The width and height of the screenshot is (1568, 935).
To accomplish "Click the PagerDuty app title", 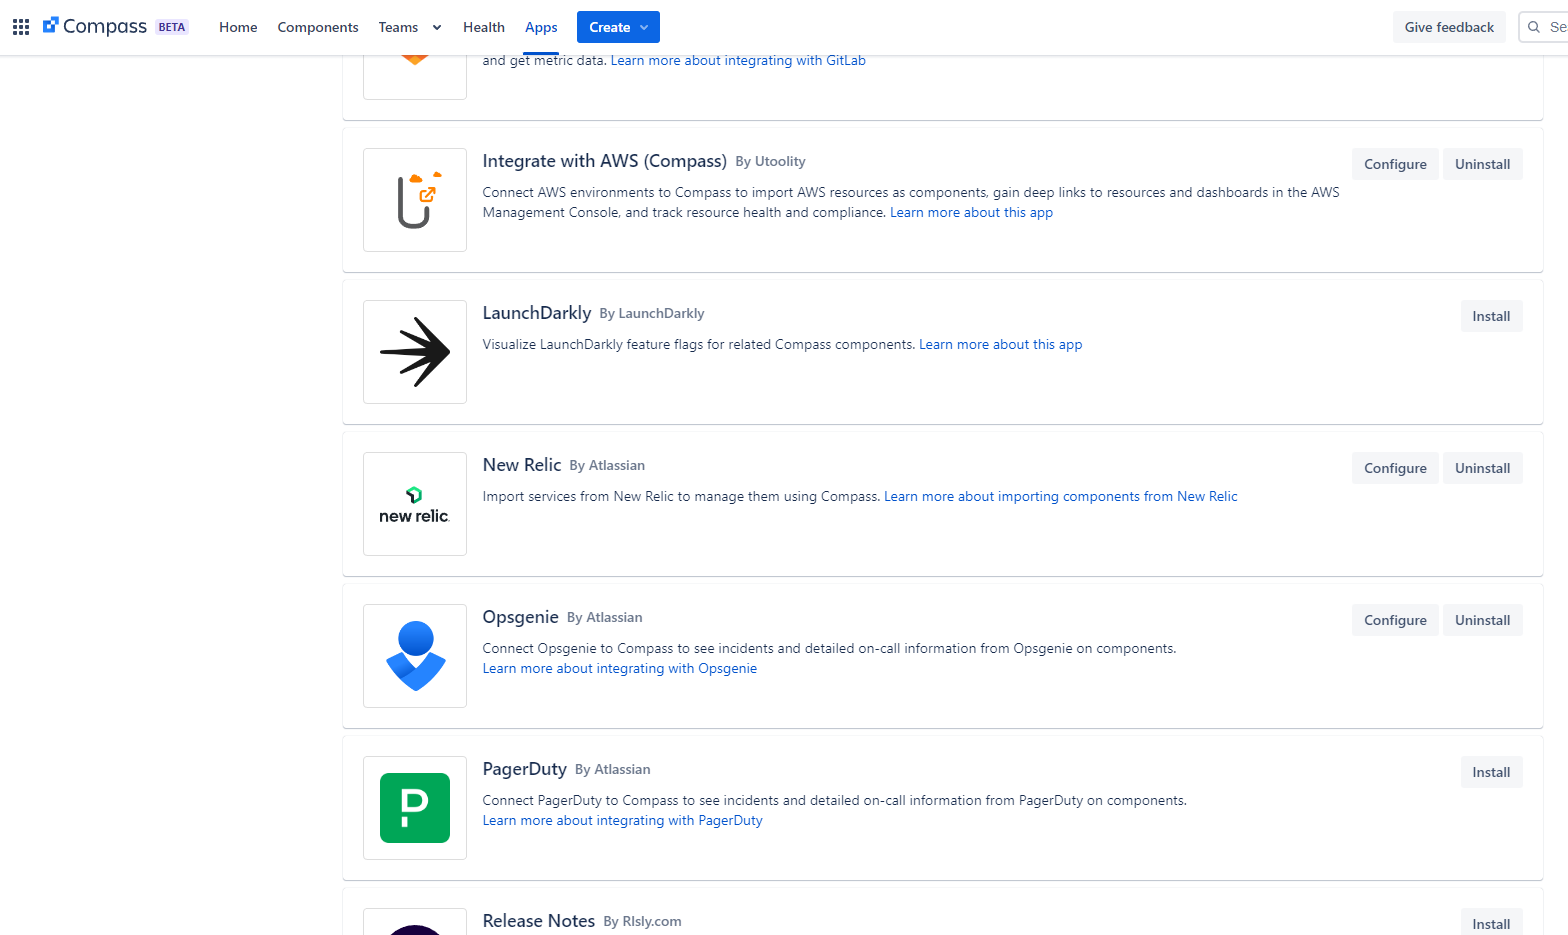I will (x=525, y=769).
